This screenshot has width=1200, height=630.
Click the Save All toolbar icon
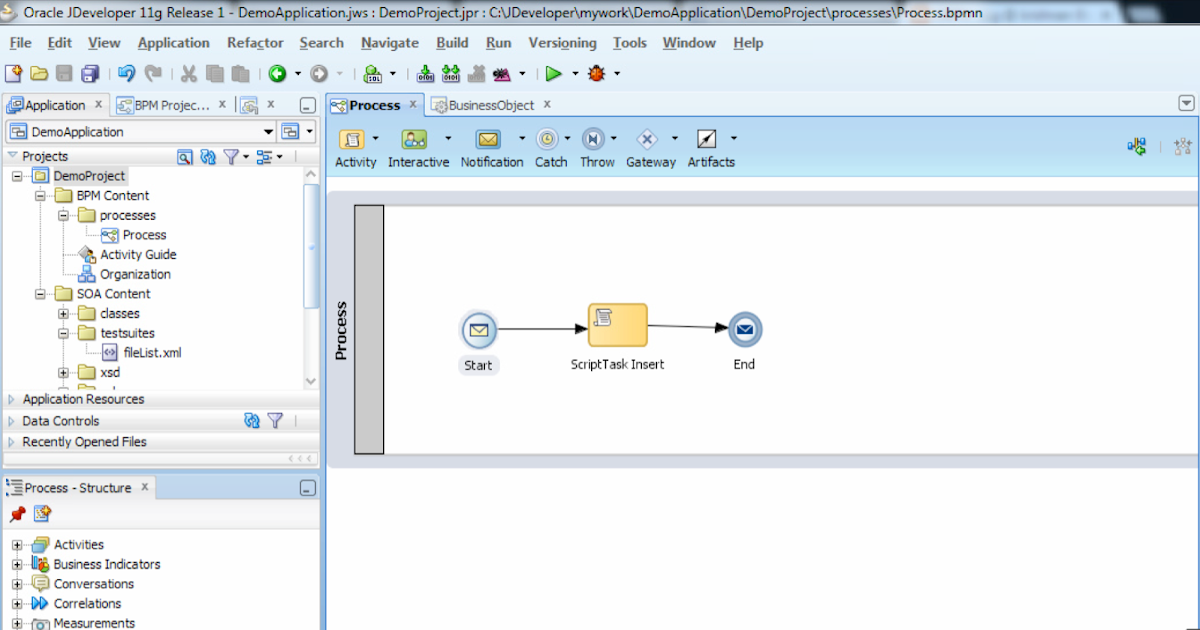[x=90, y=73]
